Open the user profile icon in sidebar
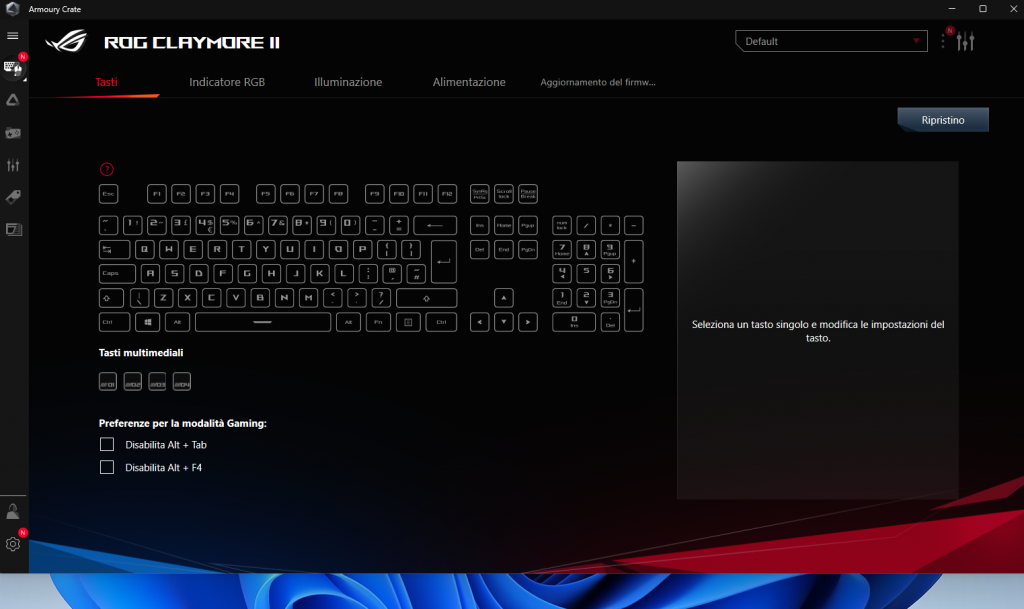The height and width of the screenshot is (609, 1024). point(12,512)
